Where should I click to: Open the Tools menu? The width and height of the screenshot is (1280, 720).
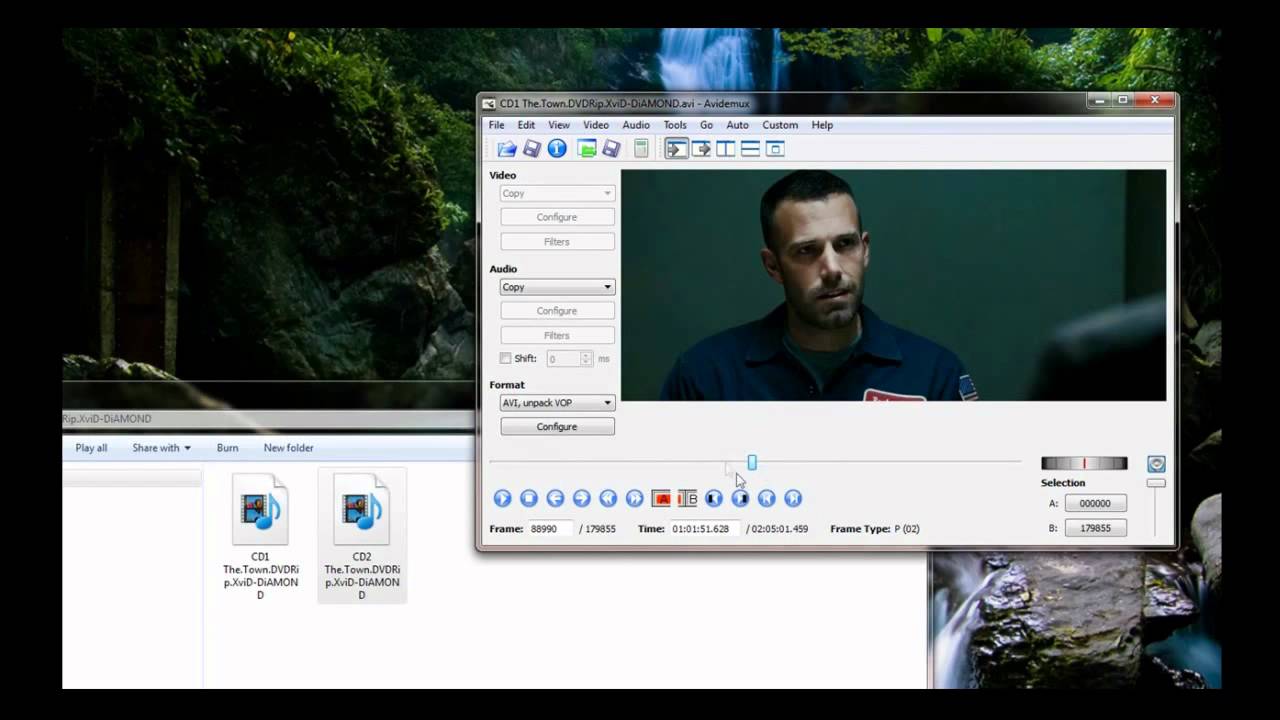click(x=675, y=125)
